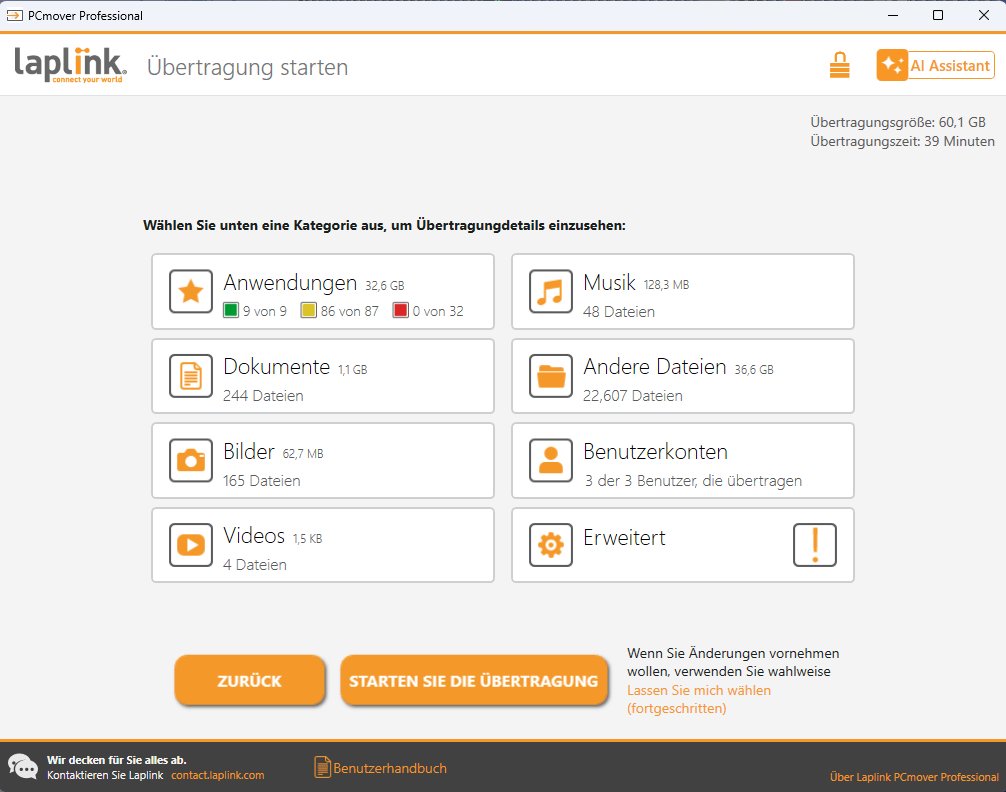Click the '36,6 GB' Andere Dateien size
1006x792 pixels.
754,370
